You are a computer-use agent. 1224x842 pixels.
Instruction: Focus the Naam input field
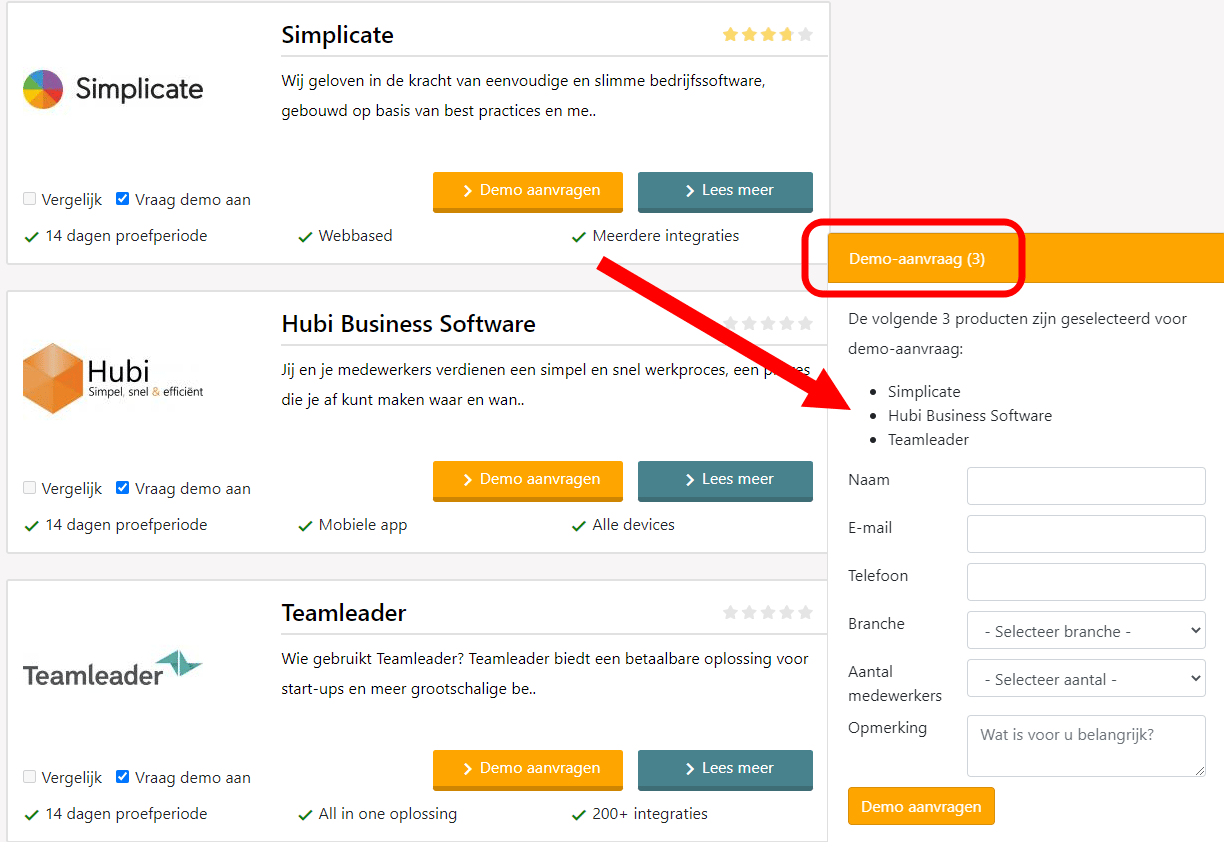pos(1086,486)
